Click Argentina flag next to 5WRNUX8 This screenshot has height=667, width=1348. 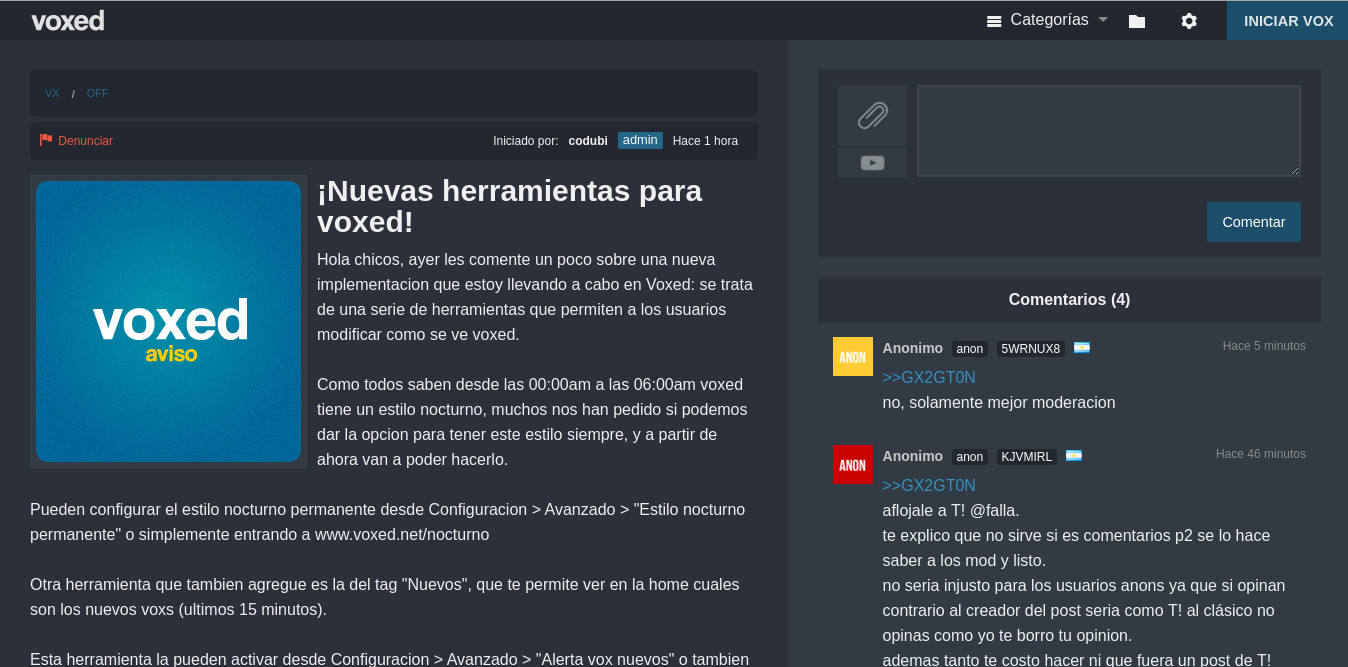[1081, 348]
